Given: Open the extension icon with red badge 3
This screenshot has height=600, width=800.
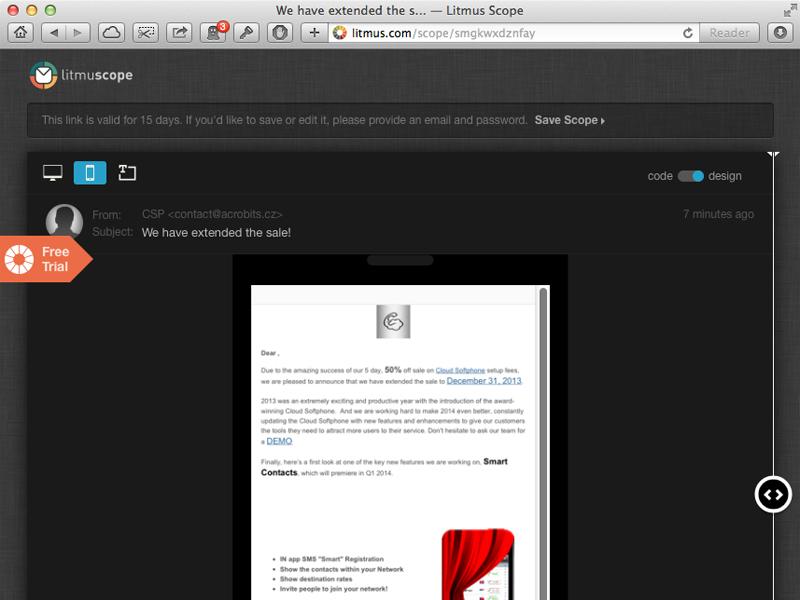Looking at the screenshot, I should pos(213,33).
